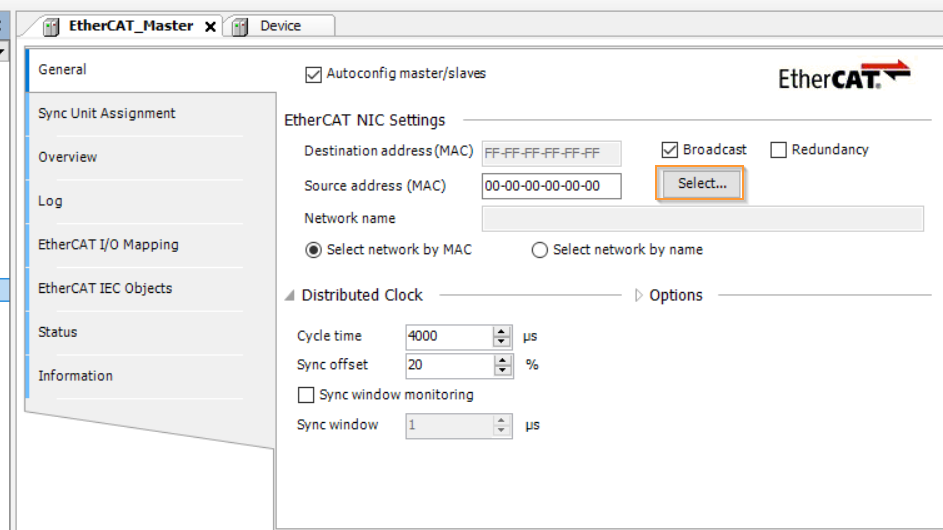Choose Select network by name
This screenshot has height=530, width=943.
(539, 250)
